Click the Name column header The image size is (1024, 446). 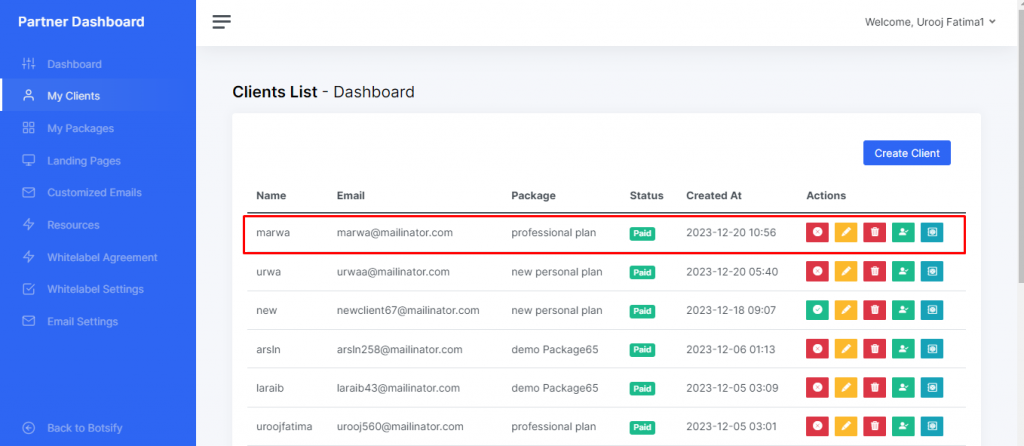point(271,195)
